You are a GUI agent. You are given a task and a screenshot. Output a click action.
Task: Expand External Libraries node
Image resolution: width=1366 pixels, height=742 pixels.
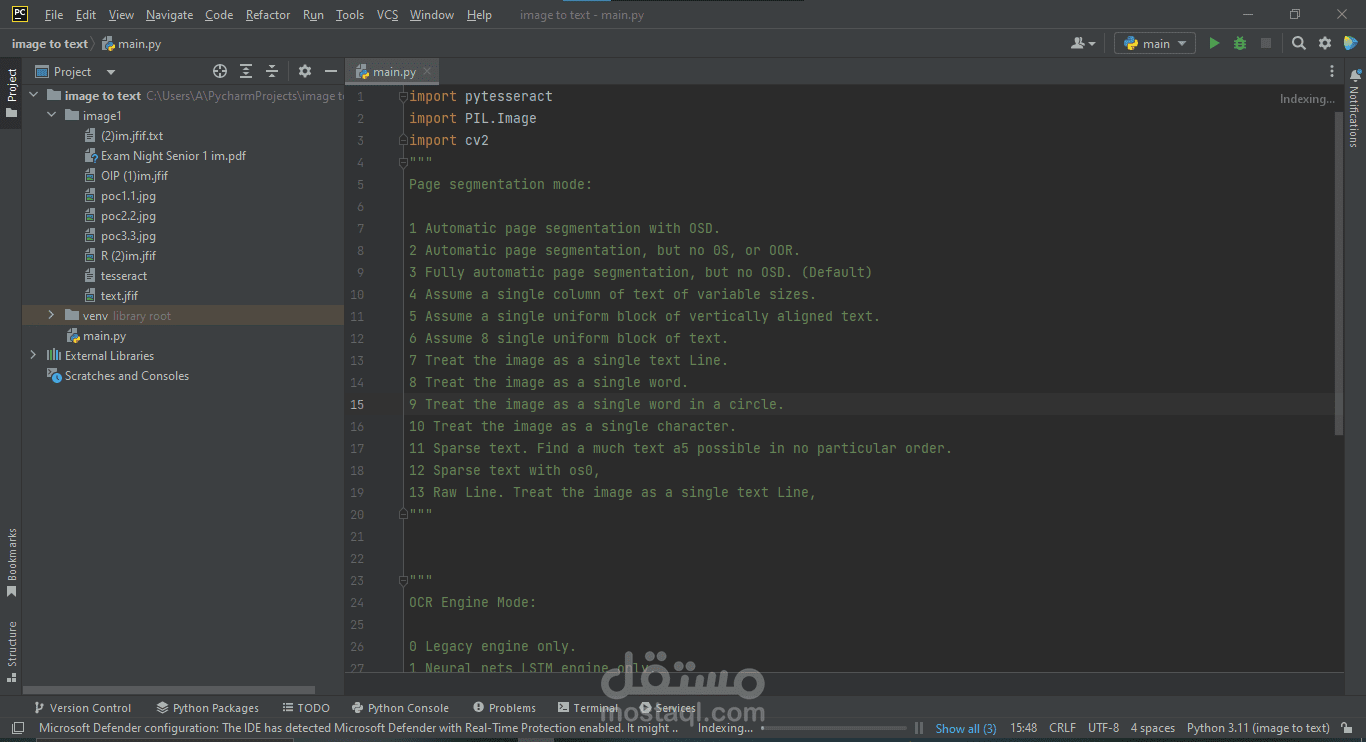tap(33, 356)
